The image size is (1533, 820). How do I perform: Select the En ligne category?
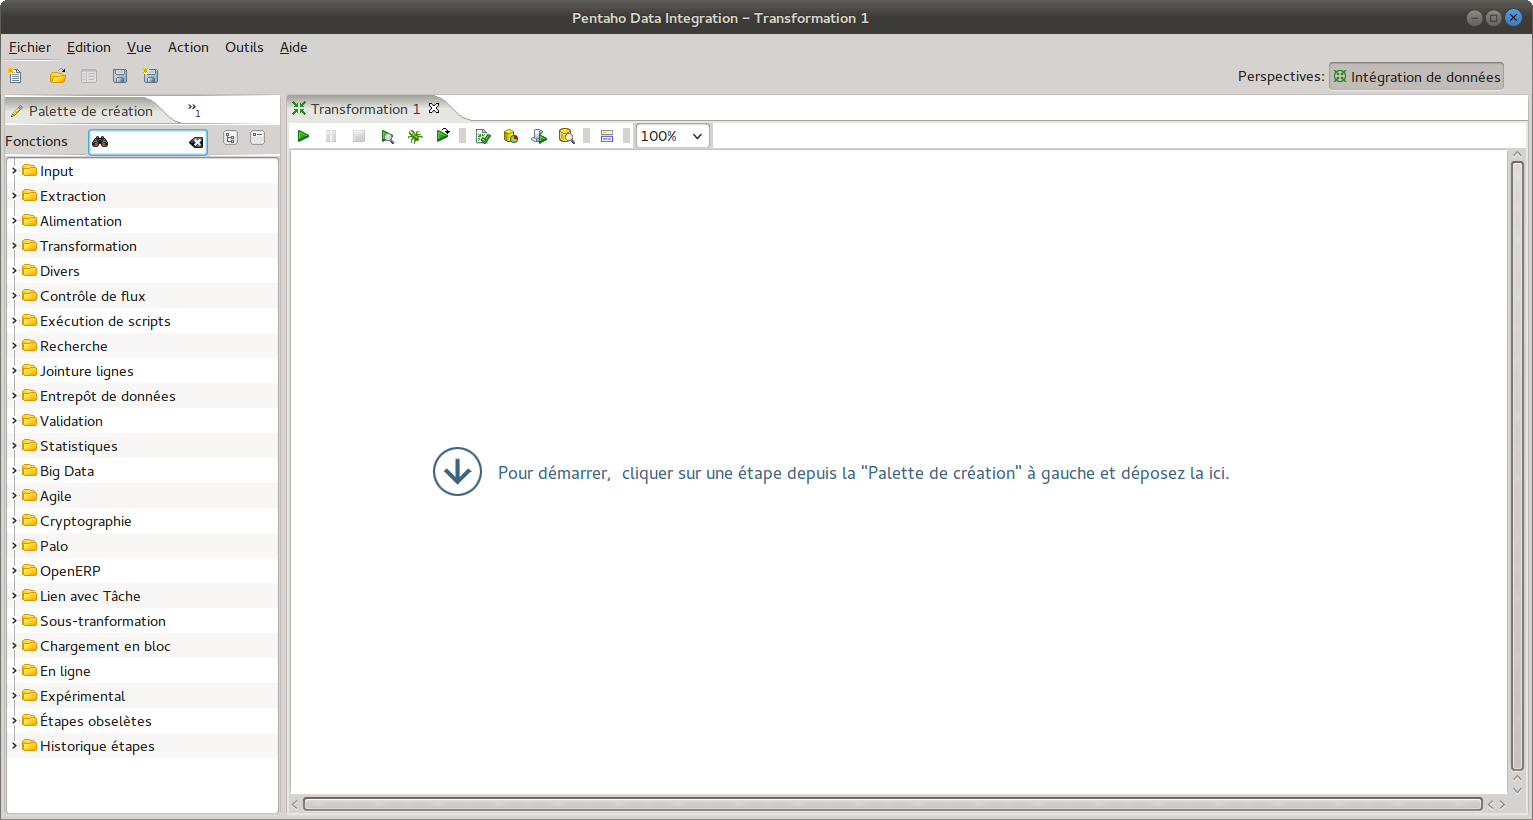point(65,671)
